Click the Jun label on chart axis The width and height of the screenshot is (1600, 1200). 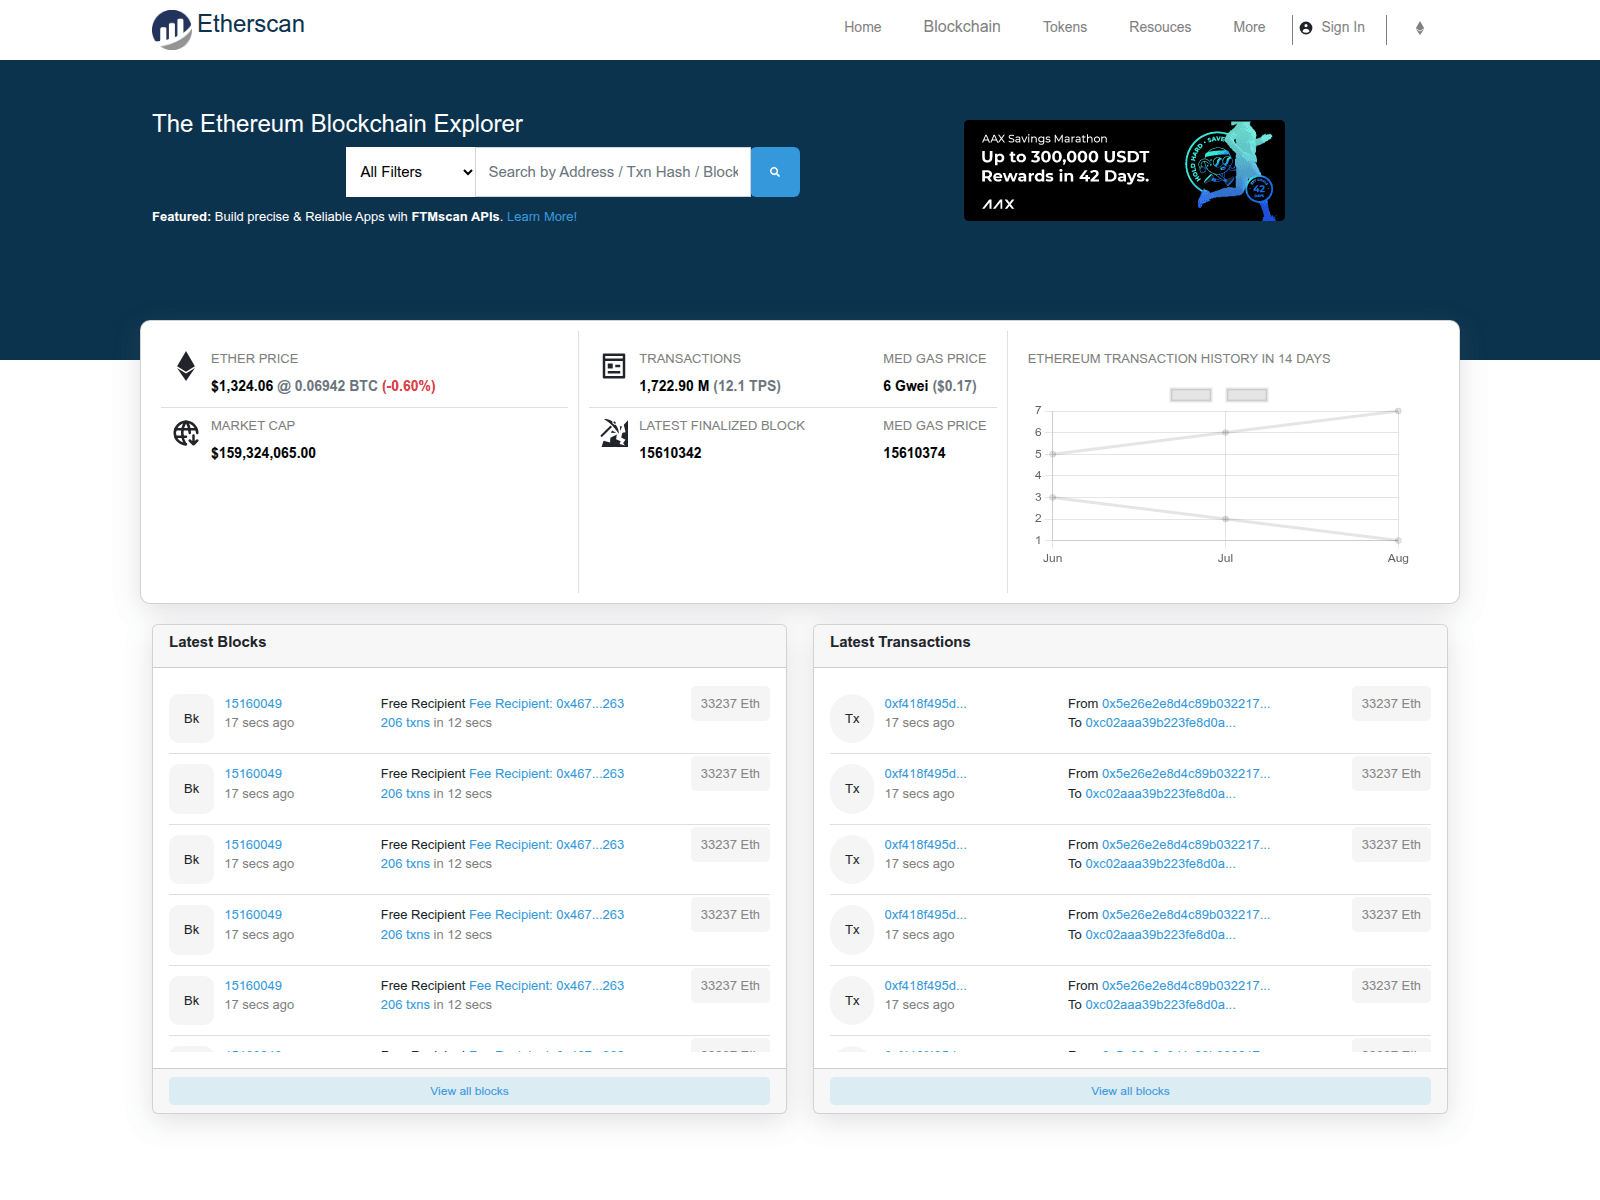1052,558
